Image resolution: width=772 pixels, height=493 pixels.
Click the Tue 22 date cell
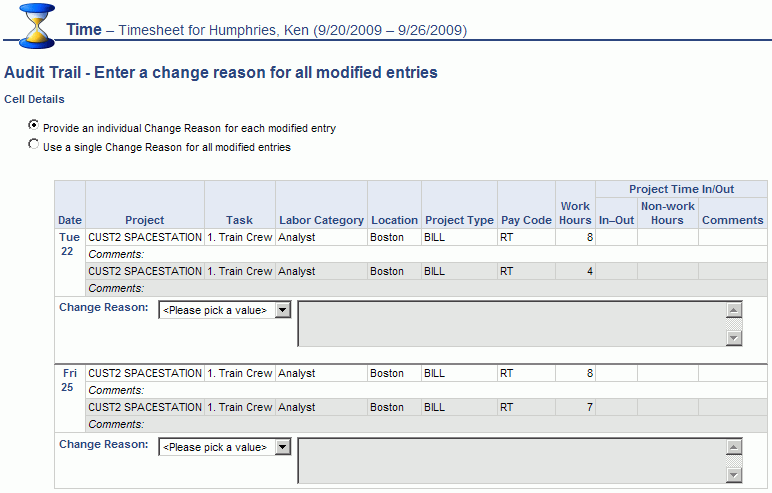[70, 244]
